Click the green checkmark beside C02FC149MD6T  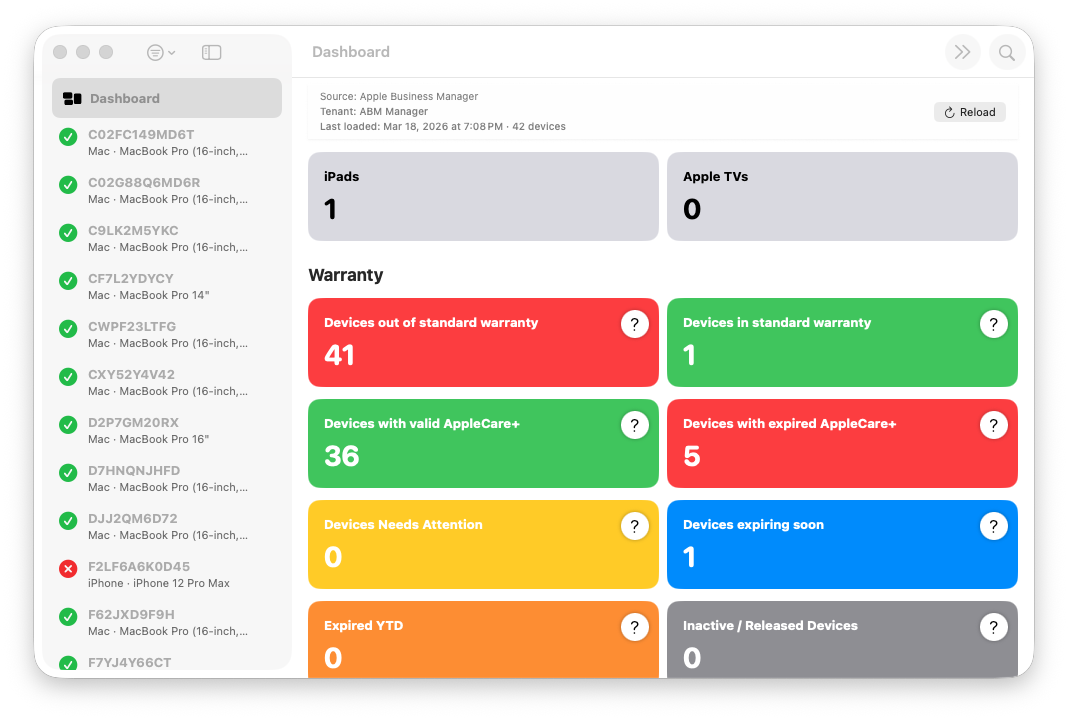pos(68,136)
